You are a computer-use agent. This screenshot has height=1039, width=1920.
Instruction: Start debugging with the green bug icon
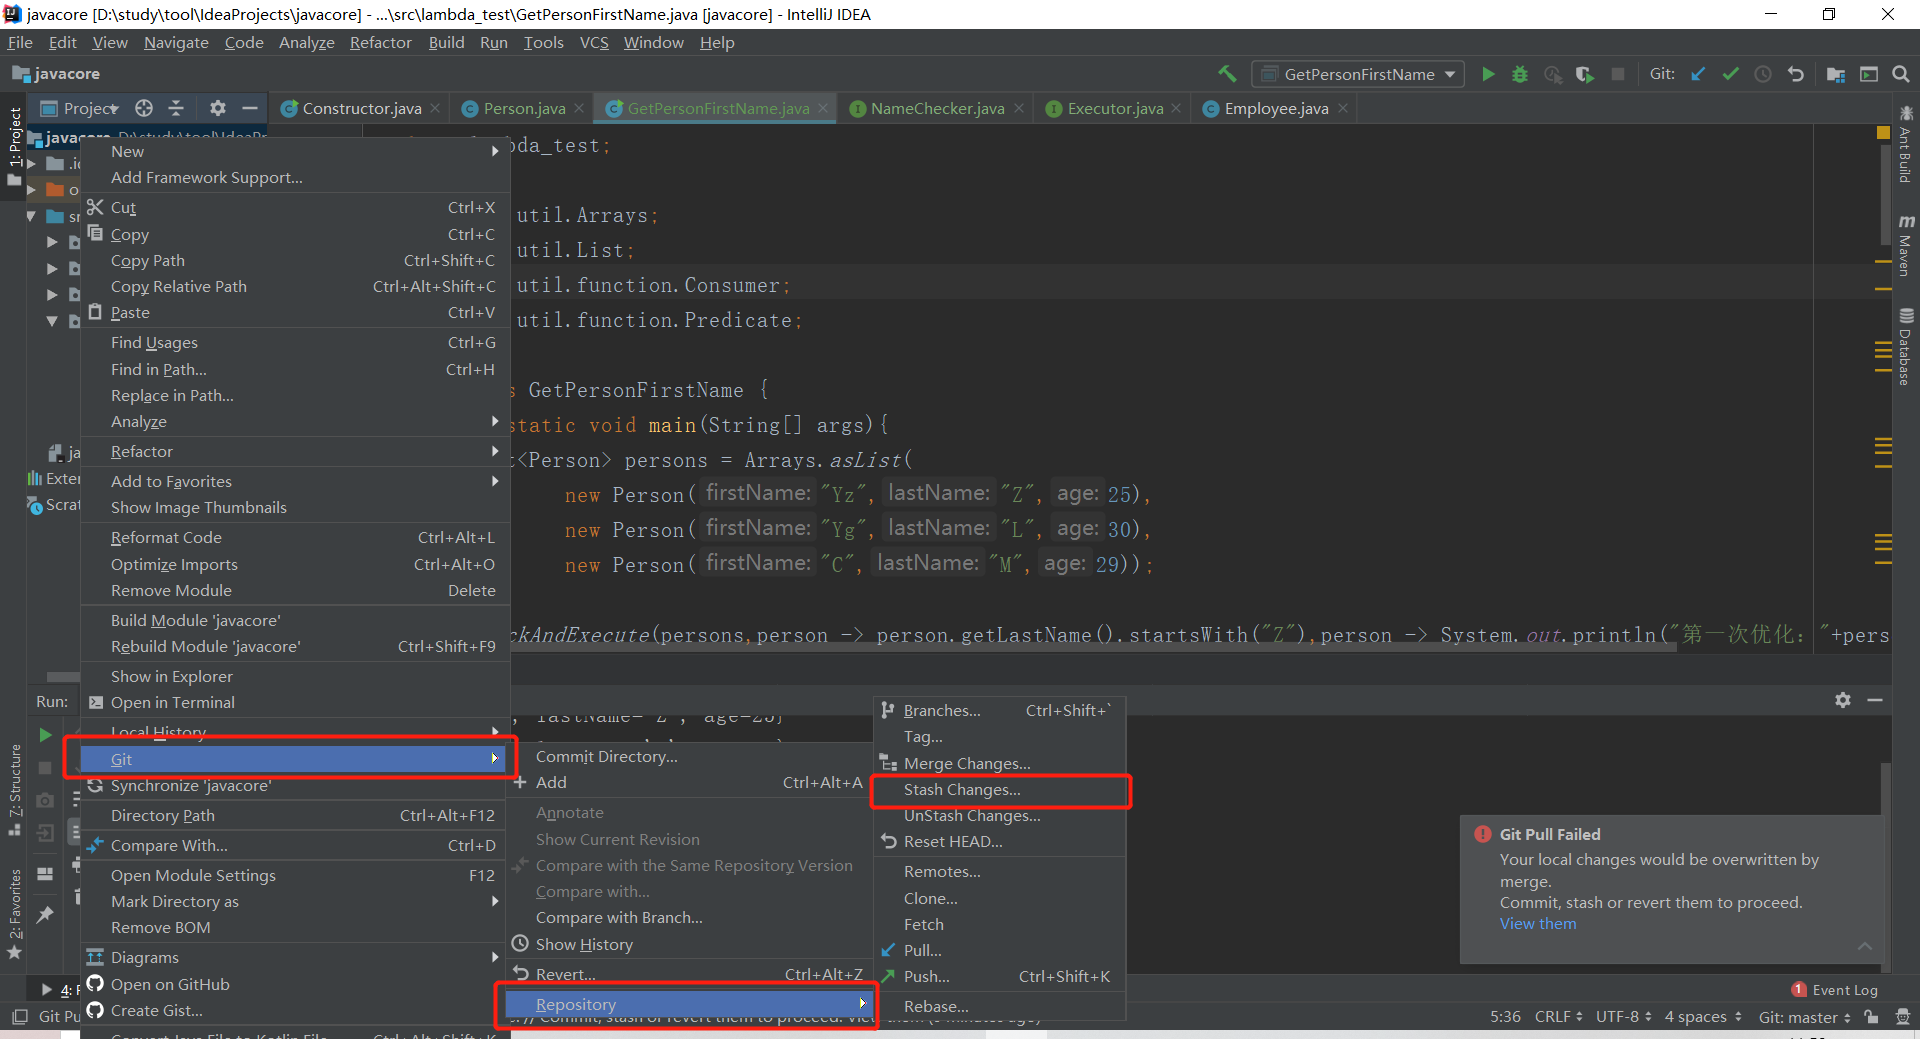pos(1520,74)
